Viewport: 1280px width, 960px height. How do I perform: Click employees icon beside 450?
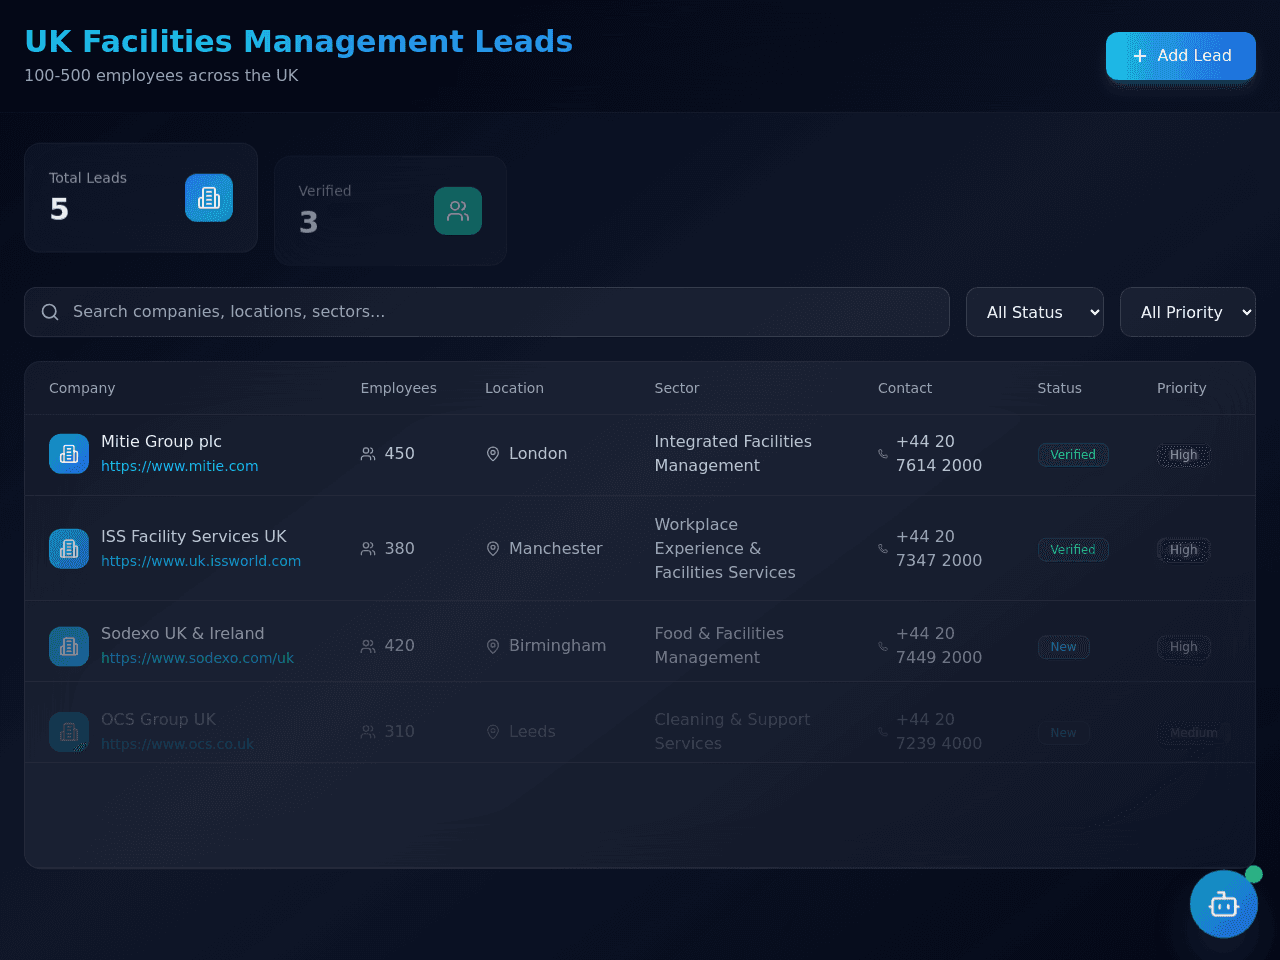click(368, 454)
